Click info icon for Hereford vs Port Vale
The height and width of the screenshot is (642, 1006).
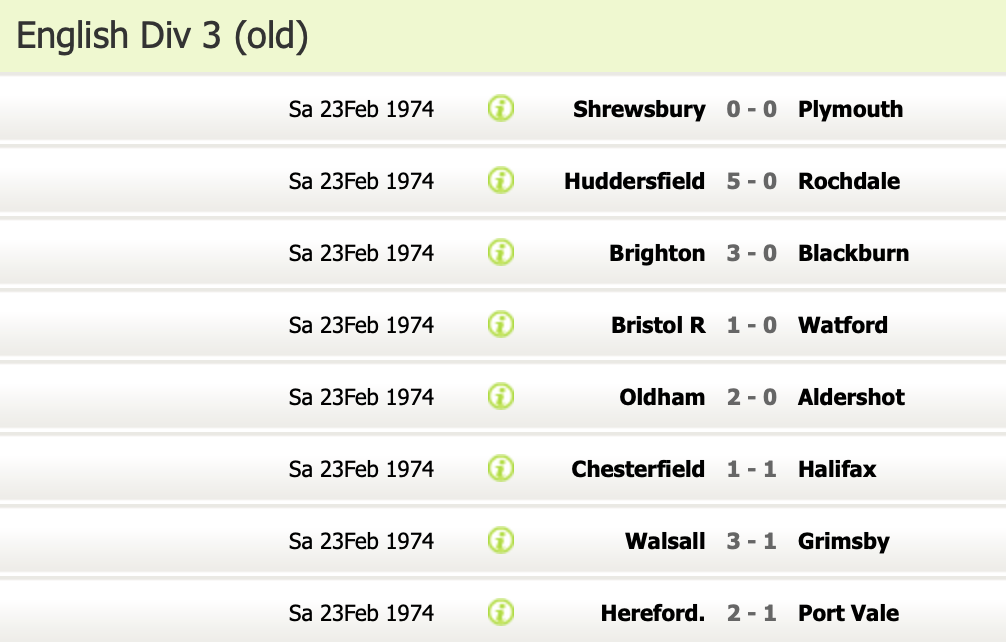pos(501,613)
